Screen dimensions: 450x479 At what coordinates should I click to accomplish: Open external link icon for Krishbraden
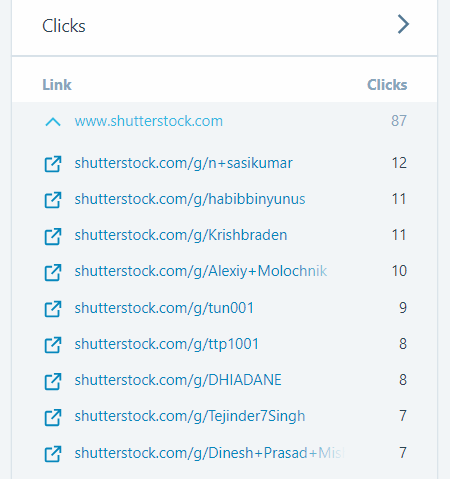pos(53,236)
